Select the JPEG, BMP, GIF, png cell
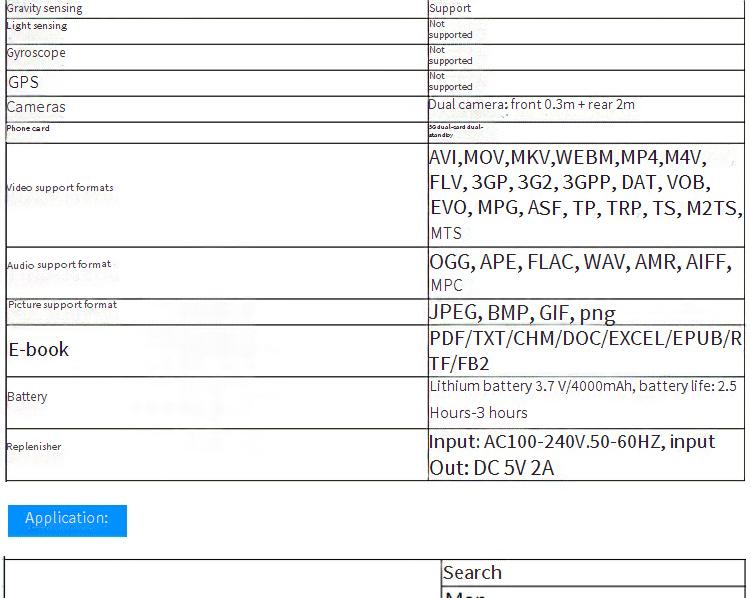 tap(522, 313)
